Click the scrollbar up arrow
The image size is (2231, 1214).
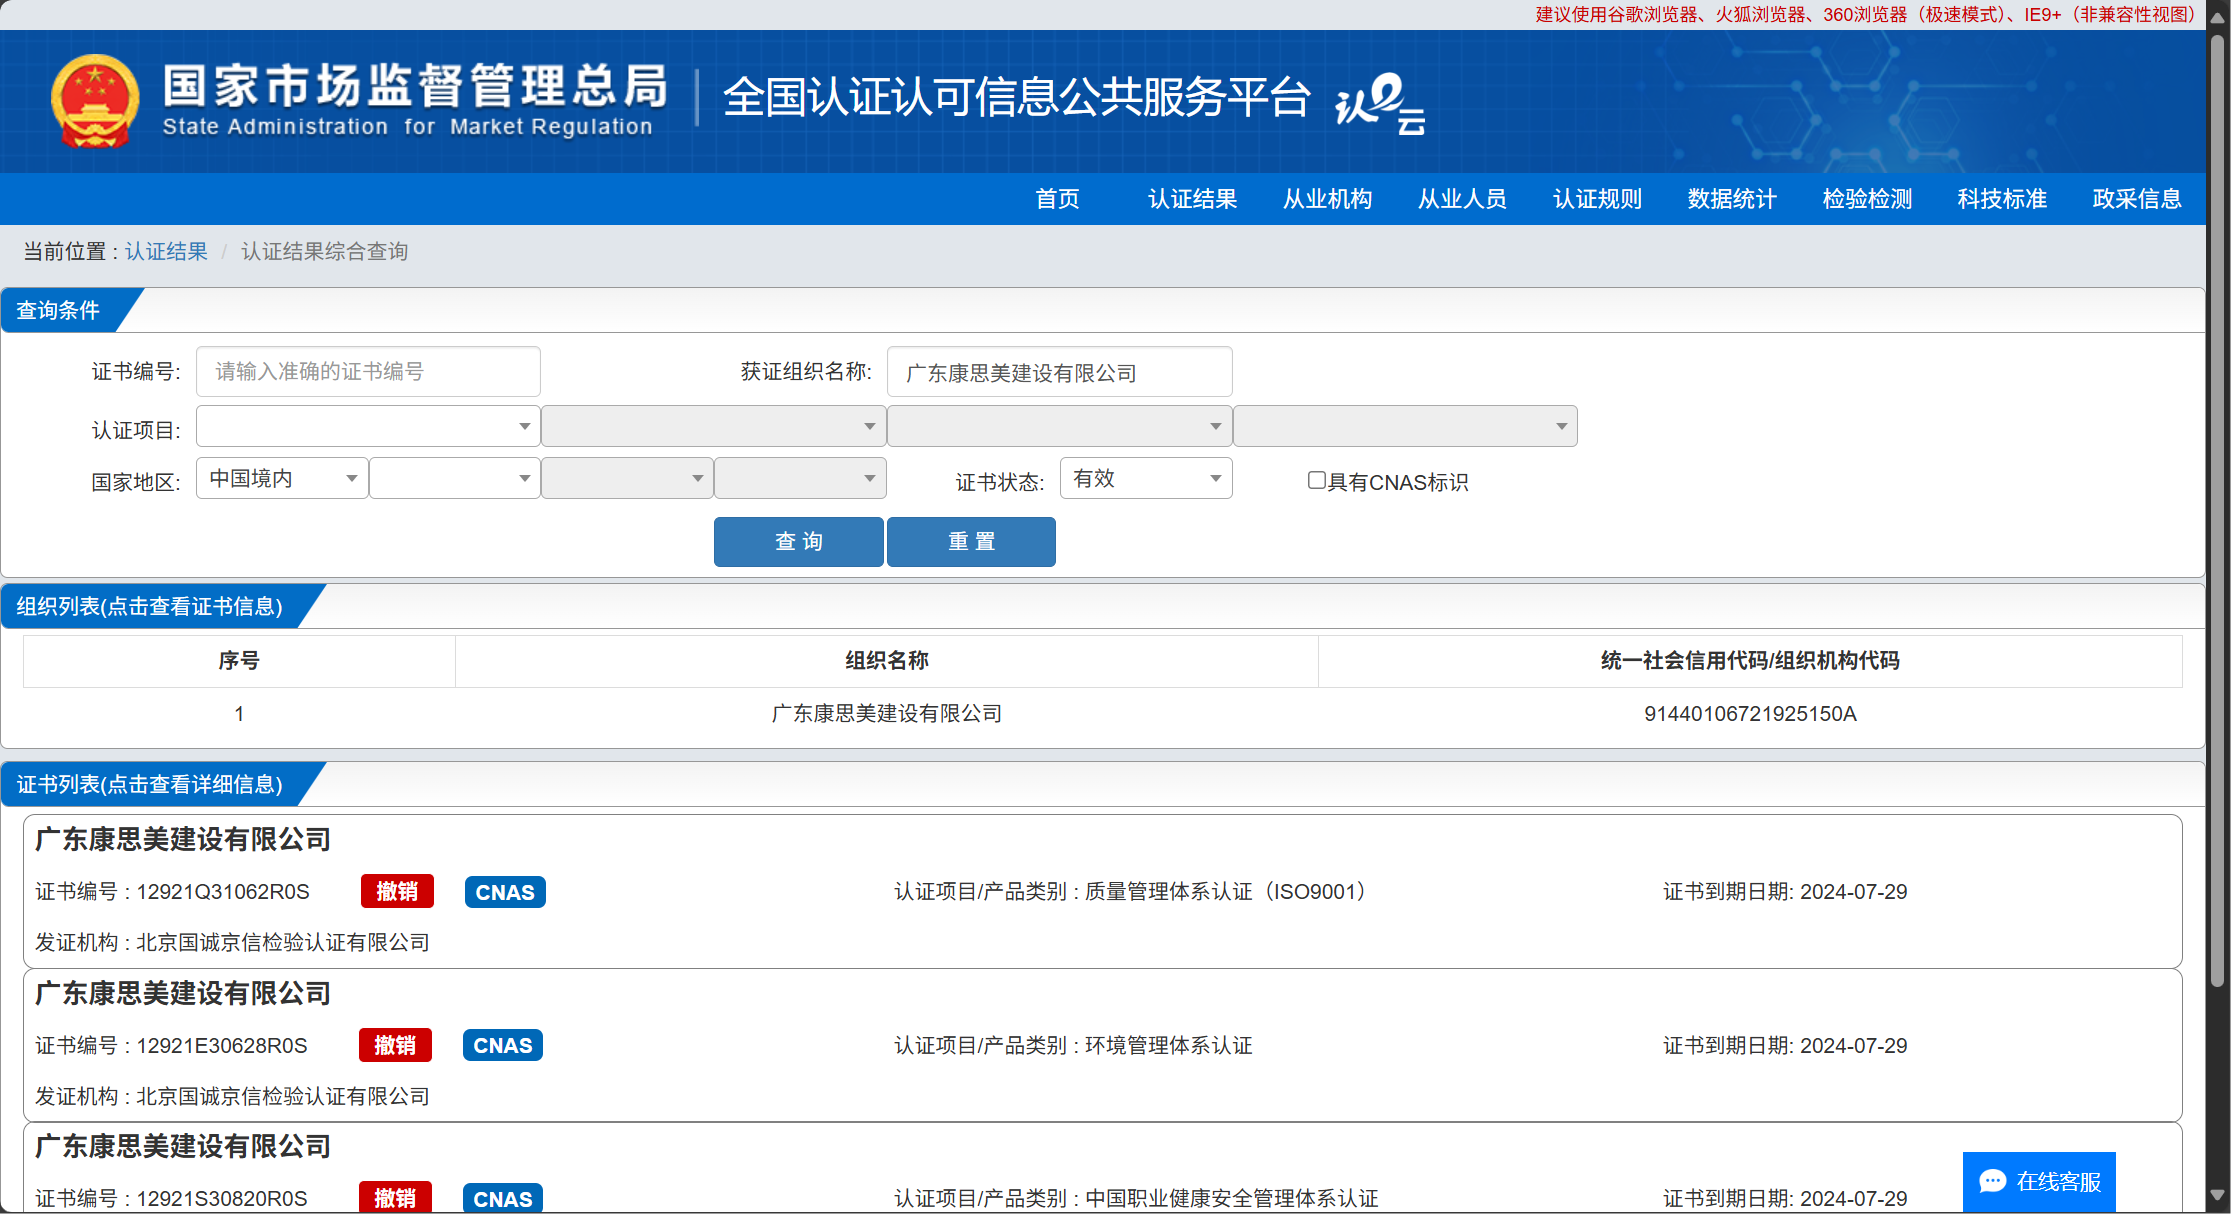point(2217,17)
